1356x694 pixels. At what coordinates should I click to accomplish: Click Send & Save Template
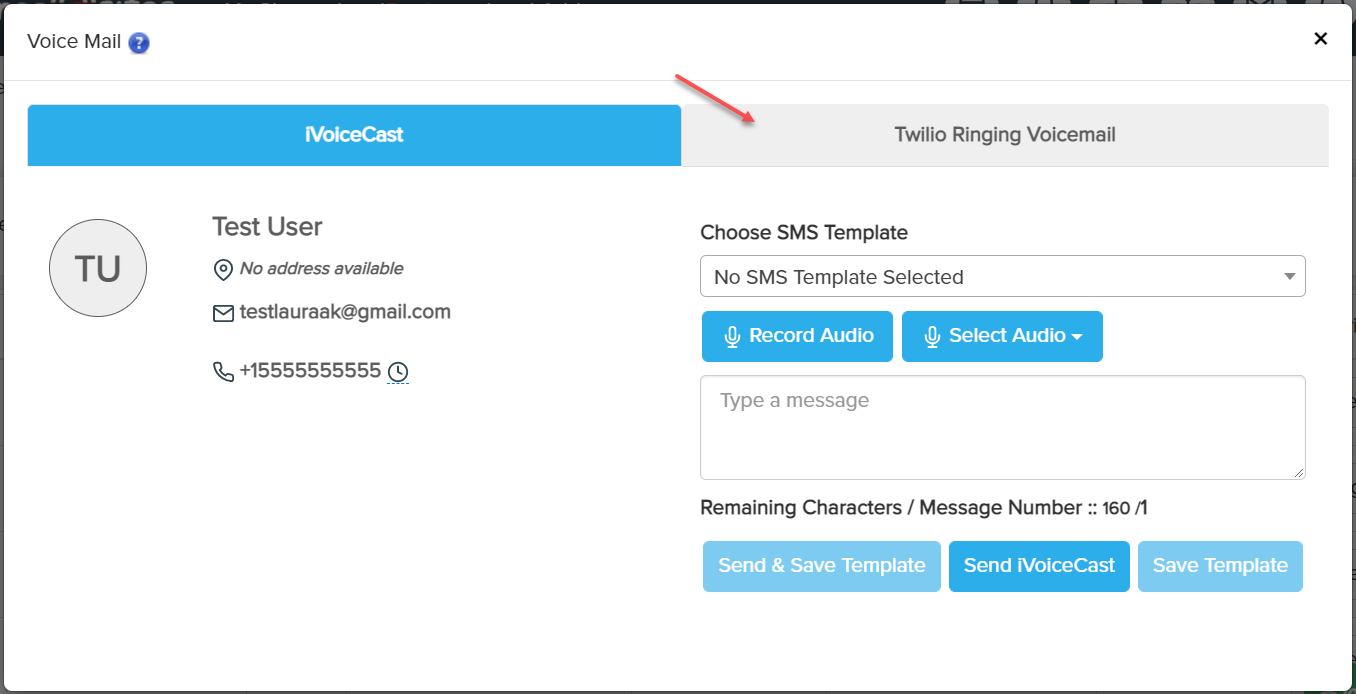click(x=821, y=566)
